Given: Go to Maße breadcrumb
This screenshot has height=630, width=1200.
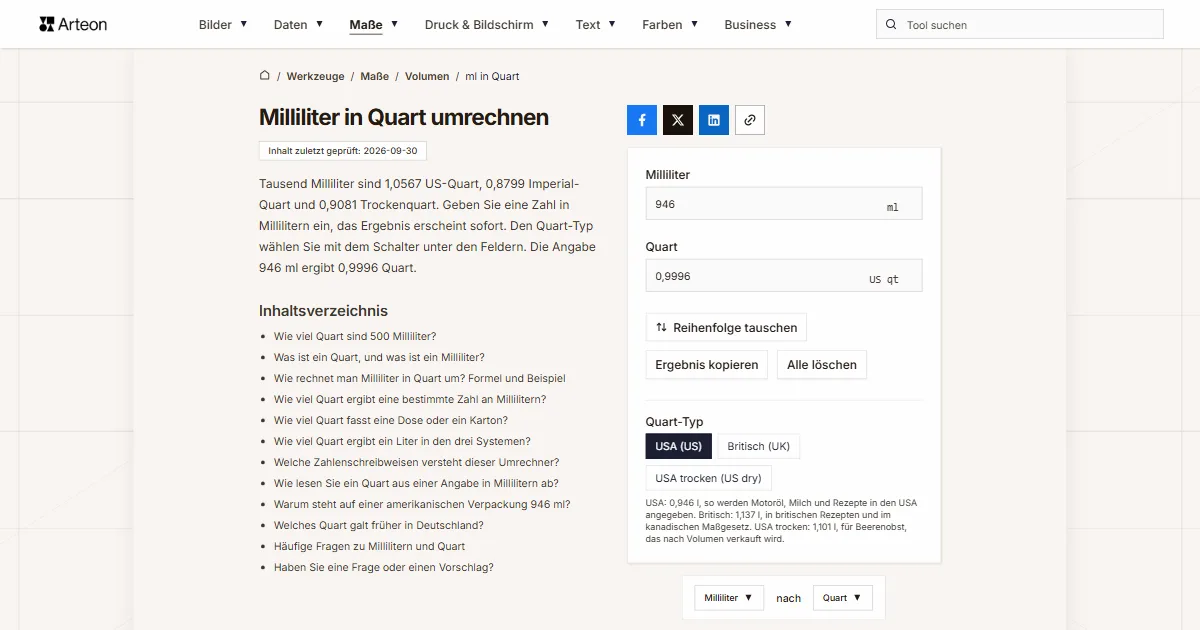Looking at the screenshot, I should [x=374, y=76].
